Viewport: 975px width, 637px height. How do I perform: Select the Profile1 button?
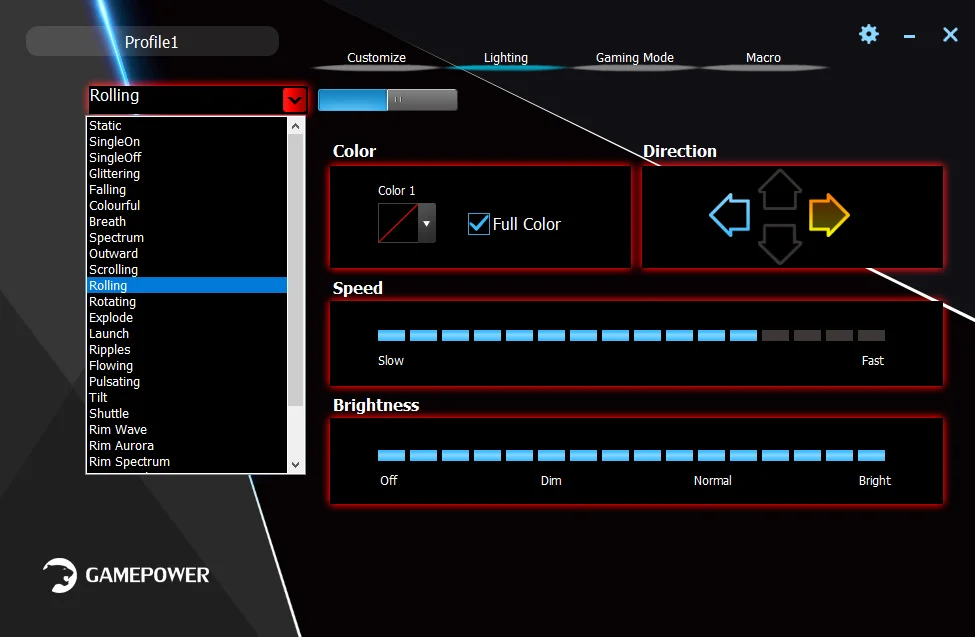click(x=152, y=42)
